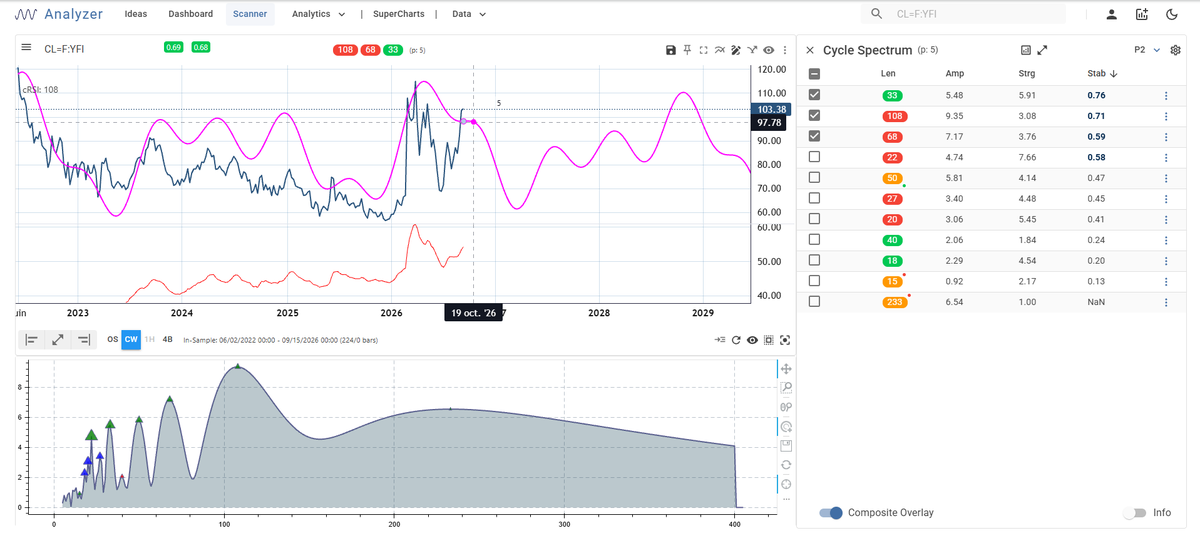The width and height of the screenshot is (1200, 533).
Task: Open row menu for cycle 22
Action: click(x=1166, y=157)
